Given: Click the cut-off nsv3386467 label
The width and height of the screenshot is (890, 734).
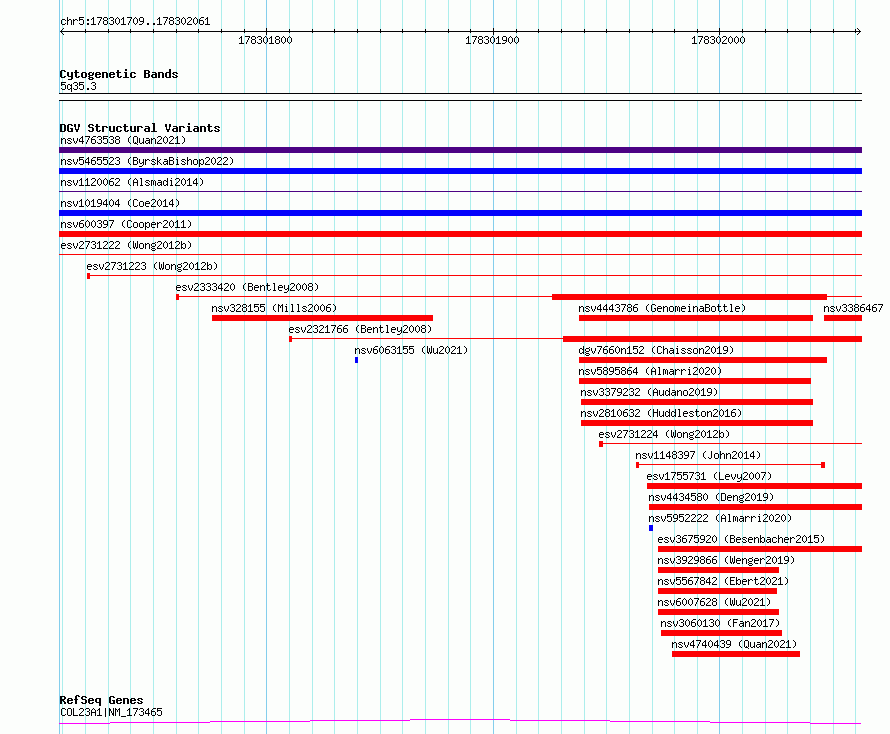Looking at the screenshot, I should [x=853, y=308].
